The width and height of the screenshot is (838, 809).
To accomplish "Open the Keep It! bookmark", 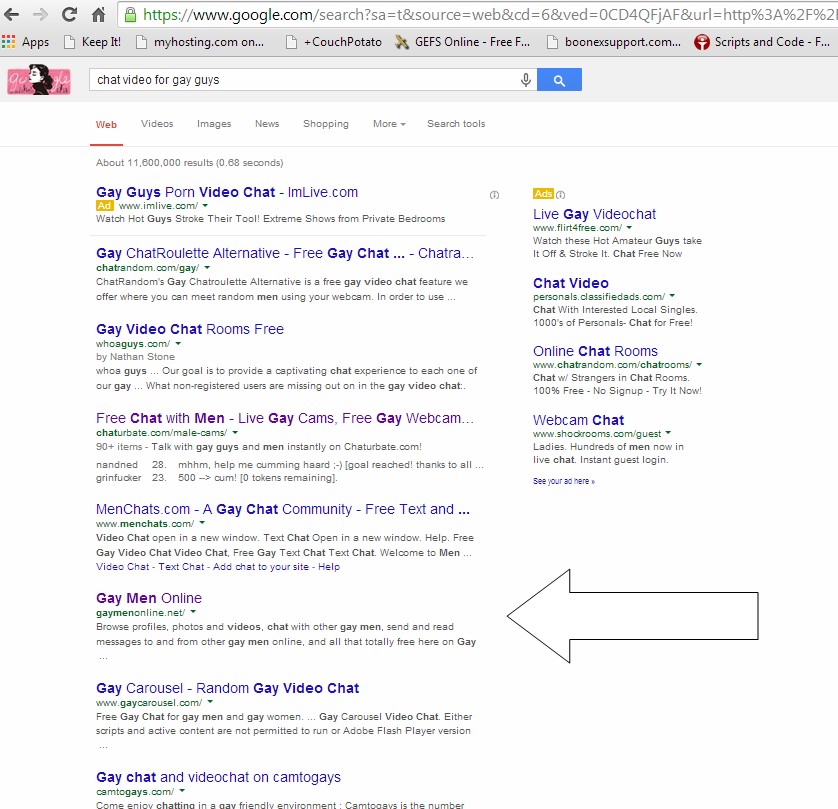I will coord(92,42).
